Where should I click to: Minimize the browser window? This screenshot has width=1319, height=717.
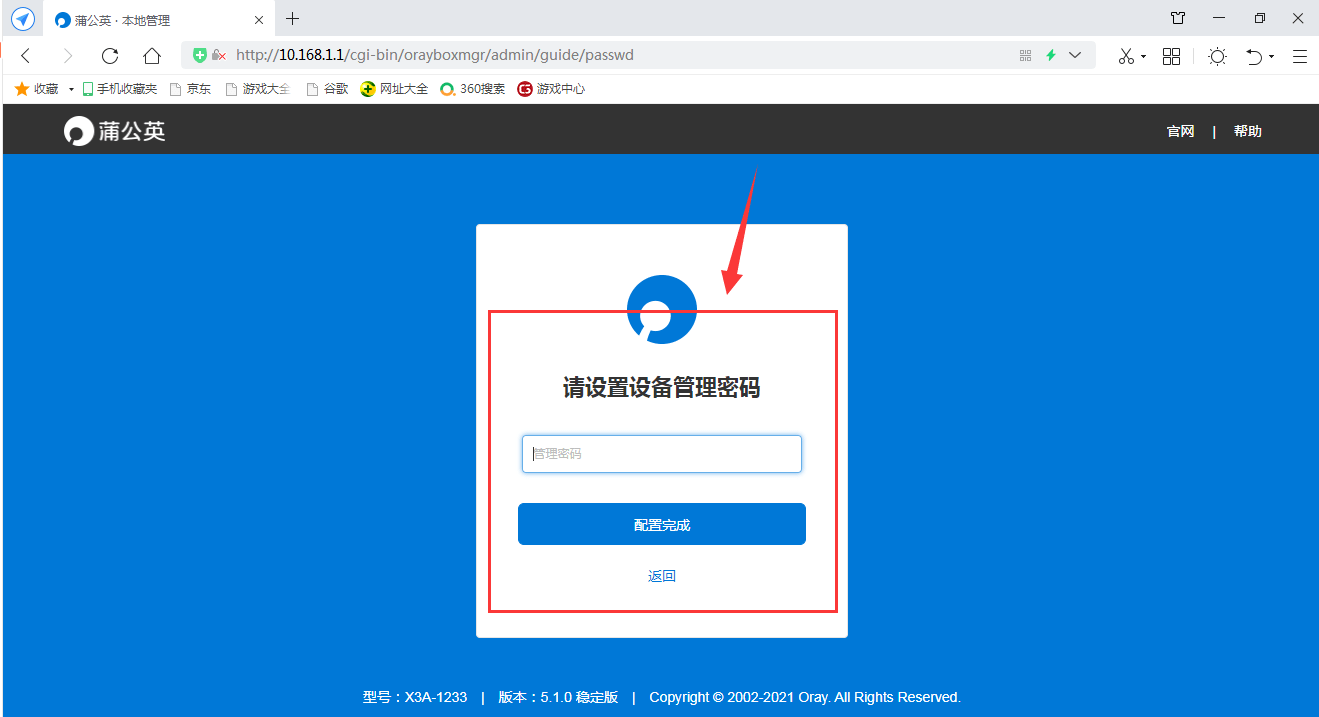(1218, 18)
